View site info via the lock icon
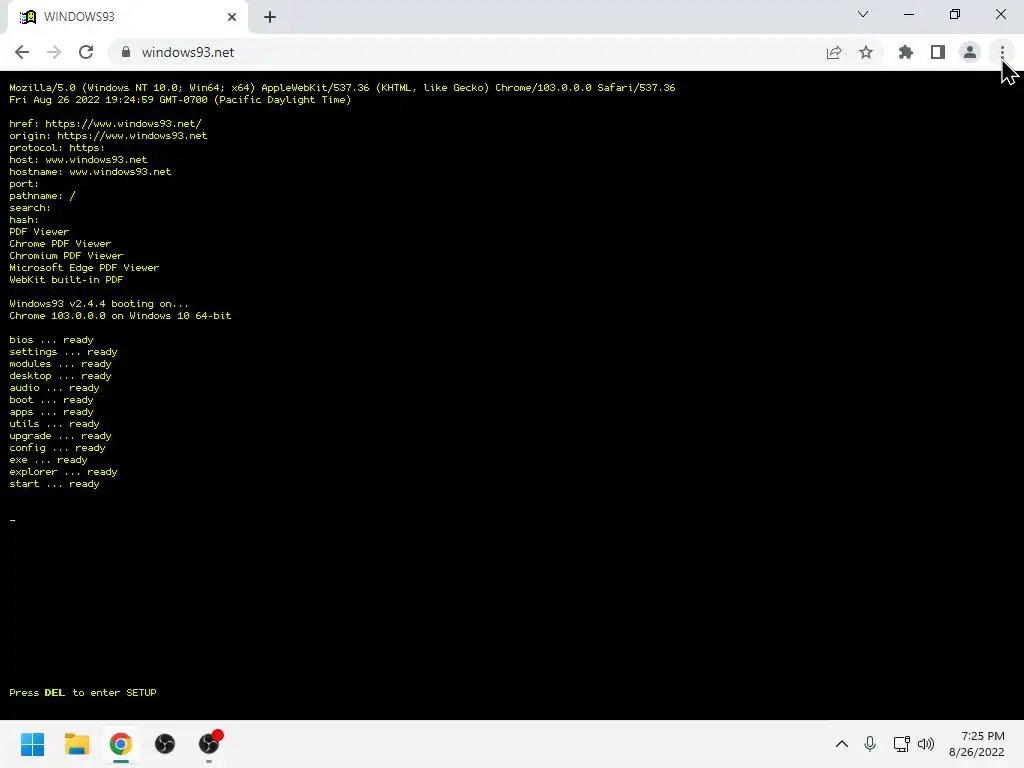Viewport: 1024px width, 768px height. point(126,52)
